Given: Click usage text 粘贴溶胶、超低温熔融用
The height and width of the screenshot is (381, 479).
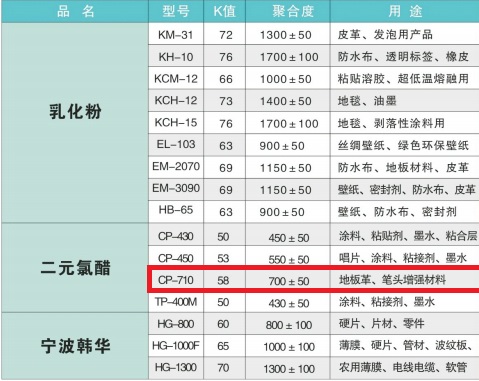Looking at the screenshot, I should click(403, 79).
